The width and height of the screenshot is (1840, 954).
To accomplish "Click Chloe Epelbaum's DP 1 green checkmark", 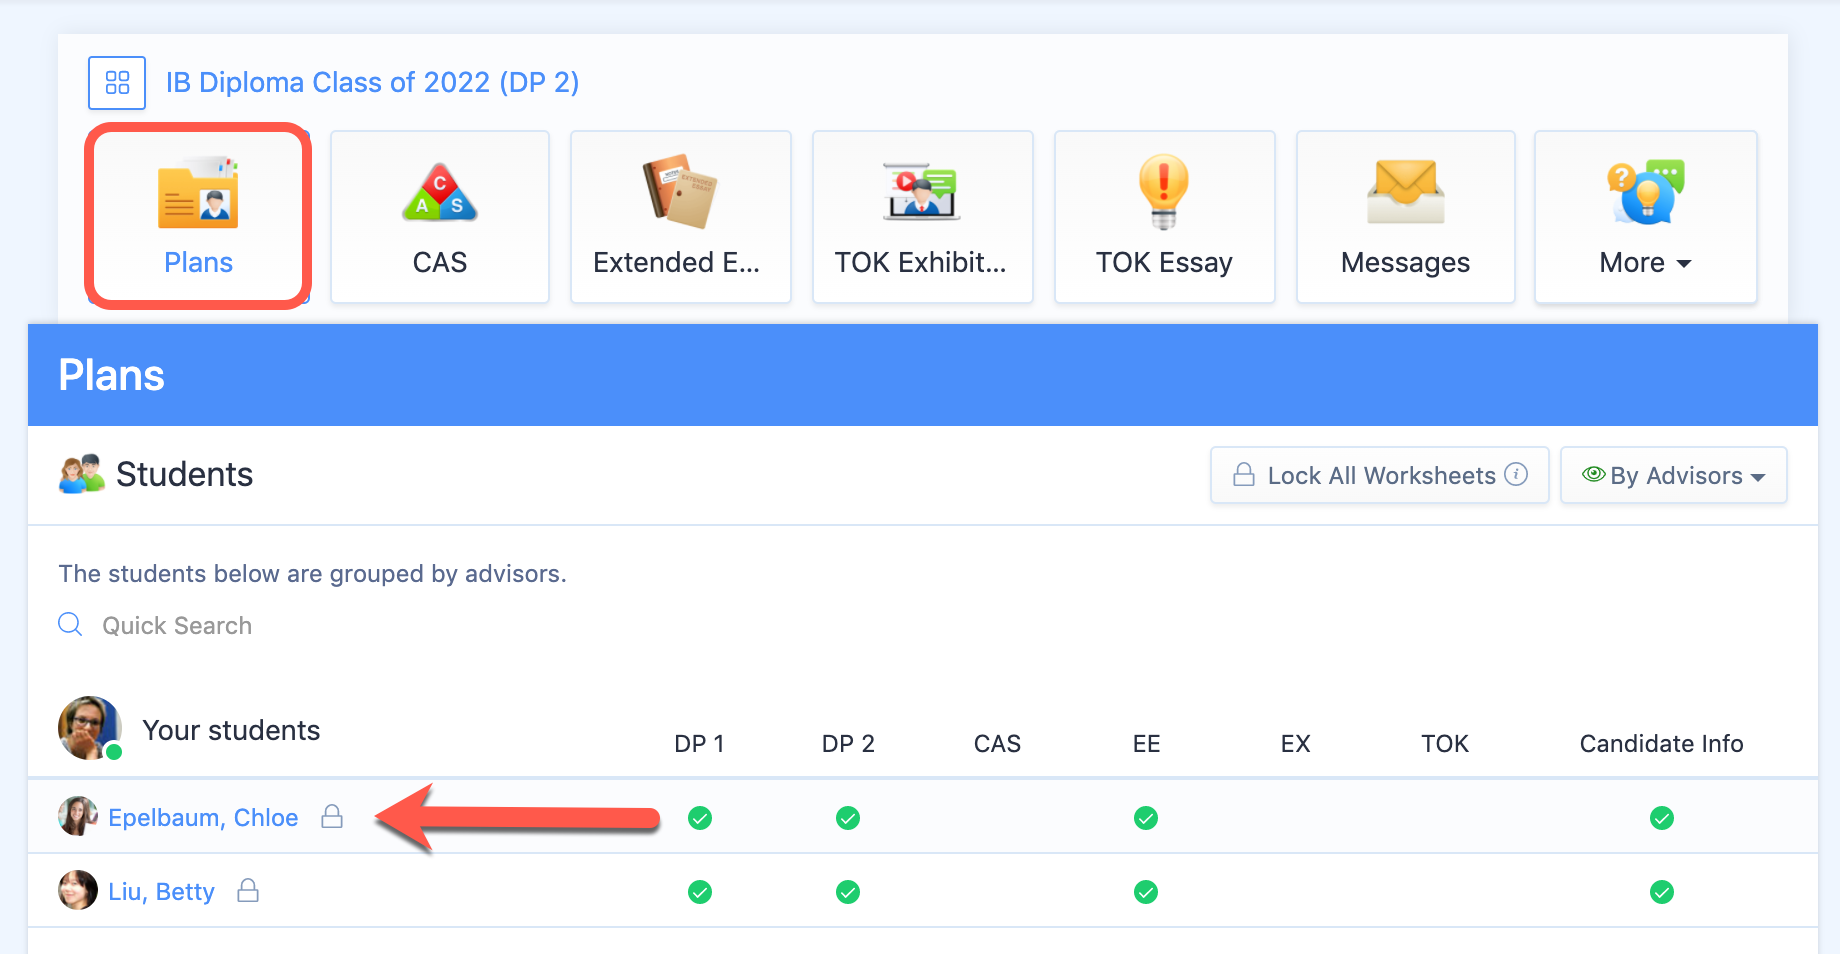I will (x=700, y=818).
